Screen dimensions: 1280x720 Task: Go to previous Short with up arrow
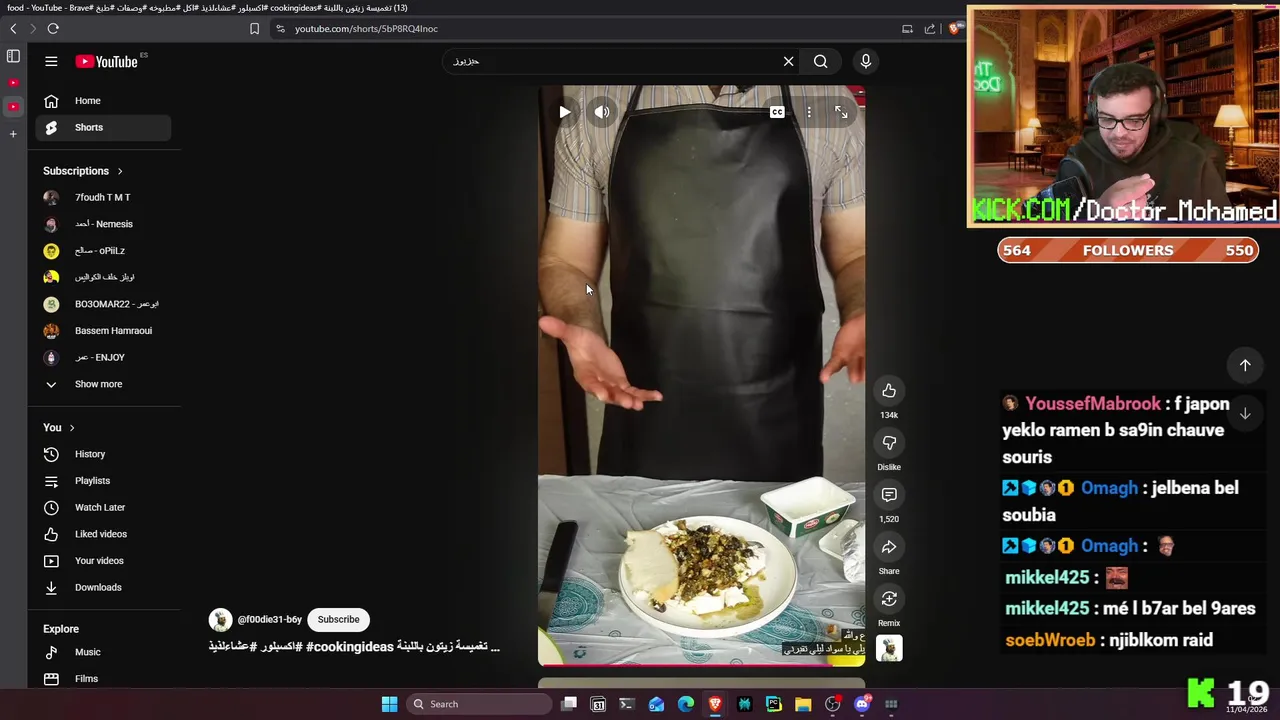coord(1245,365)
